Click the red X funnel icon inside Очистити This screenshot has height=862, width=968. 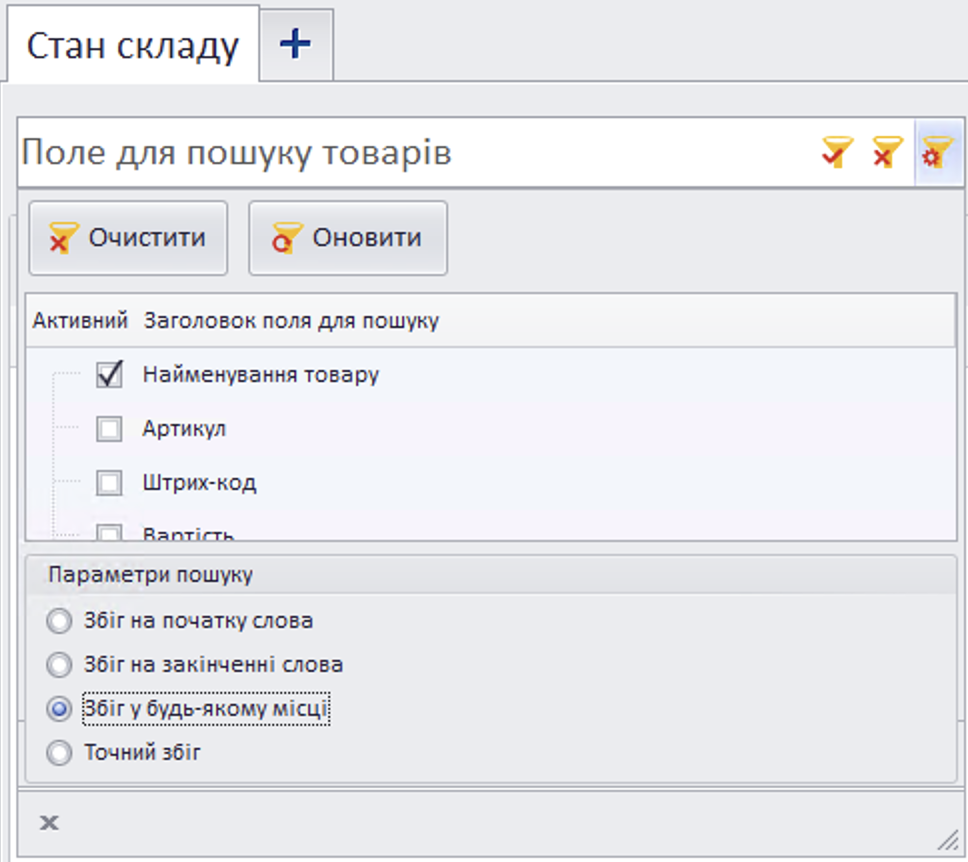click(62, 238)
